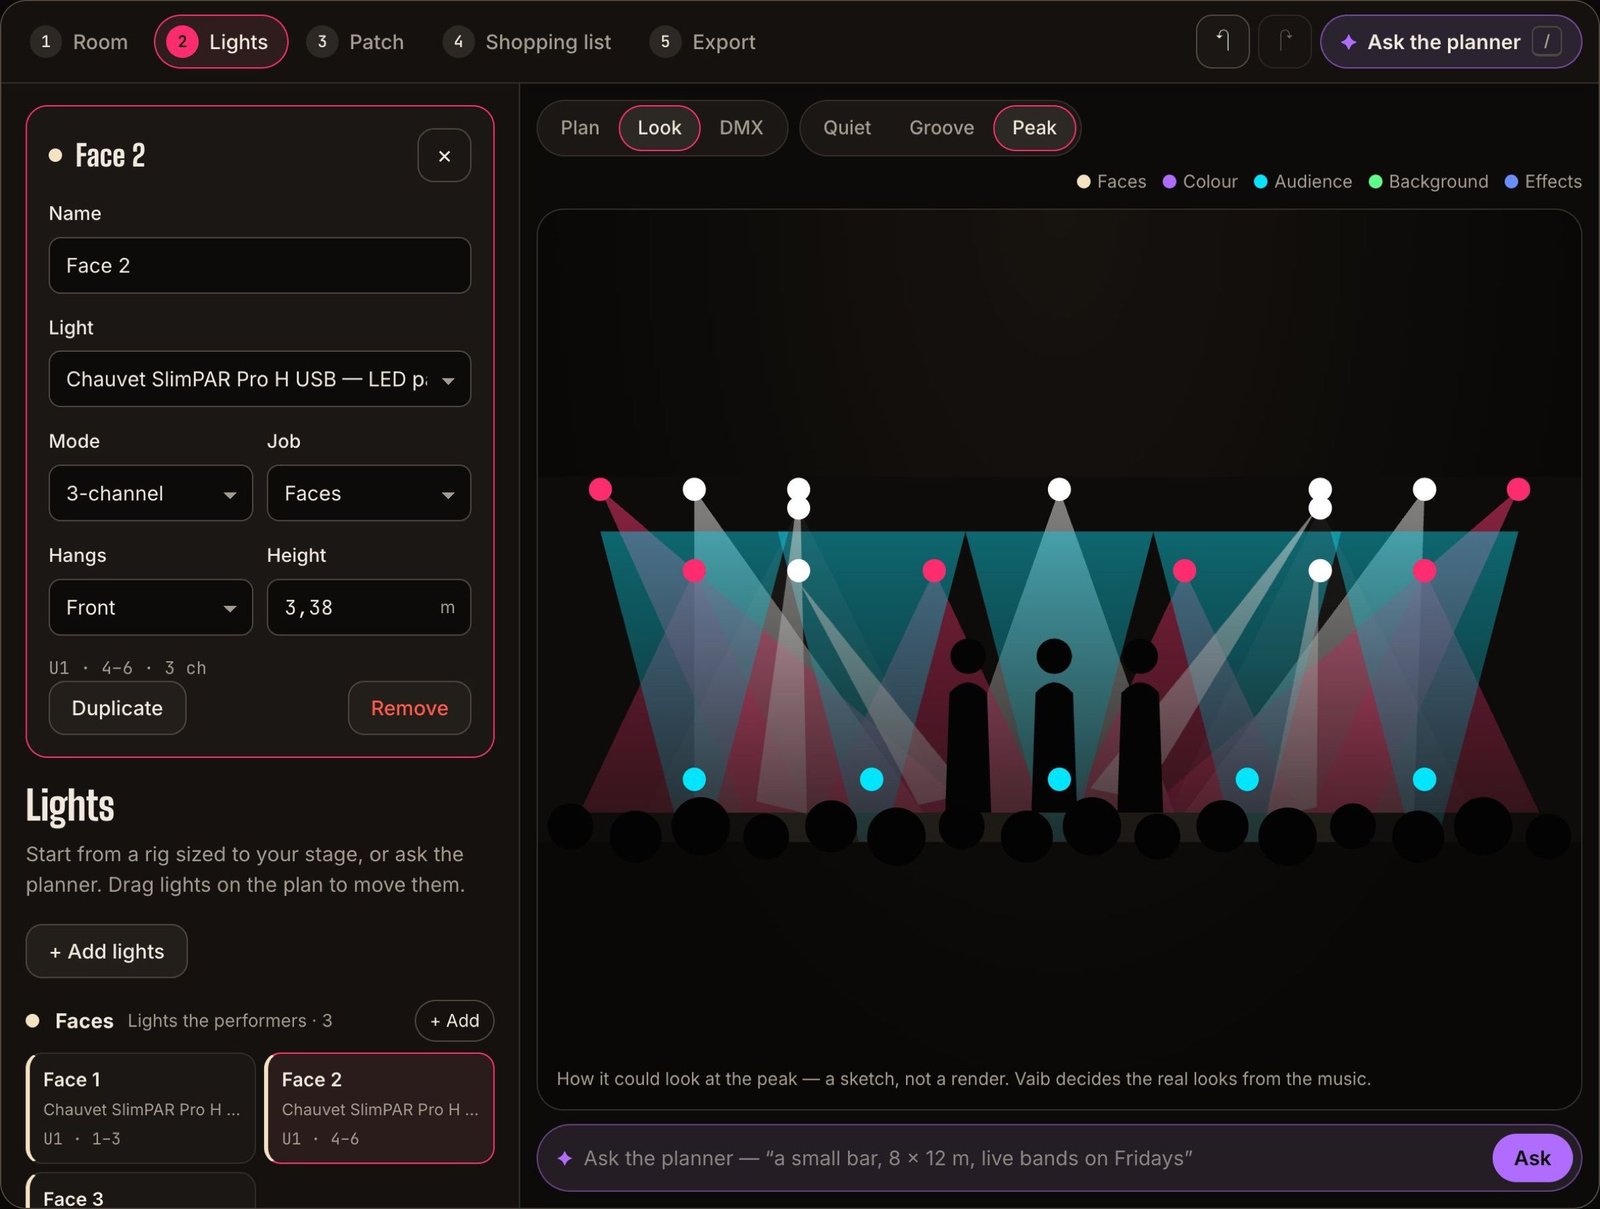
Task: Go to the Export step
Action: [x=703, y=42]
